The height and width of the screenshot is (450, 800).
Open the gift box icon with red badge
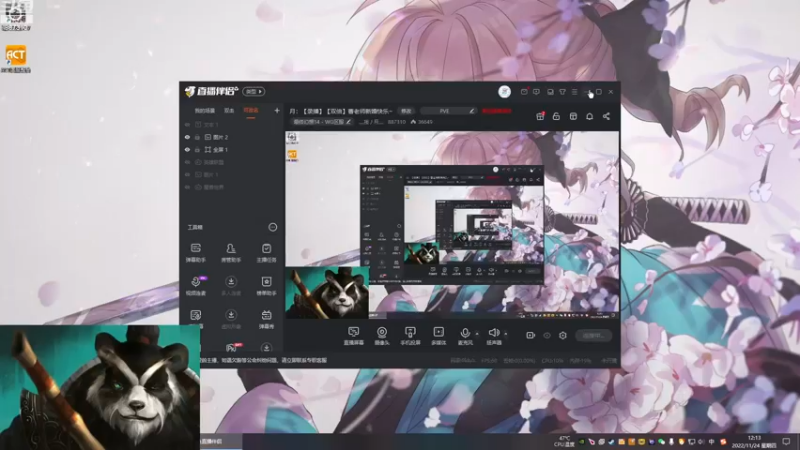click(x=540, y=116)
